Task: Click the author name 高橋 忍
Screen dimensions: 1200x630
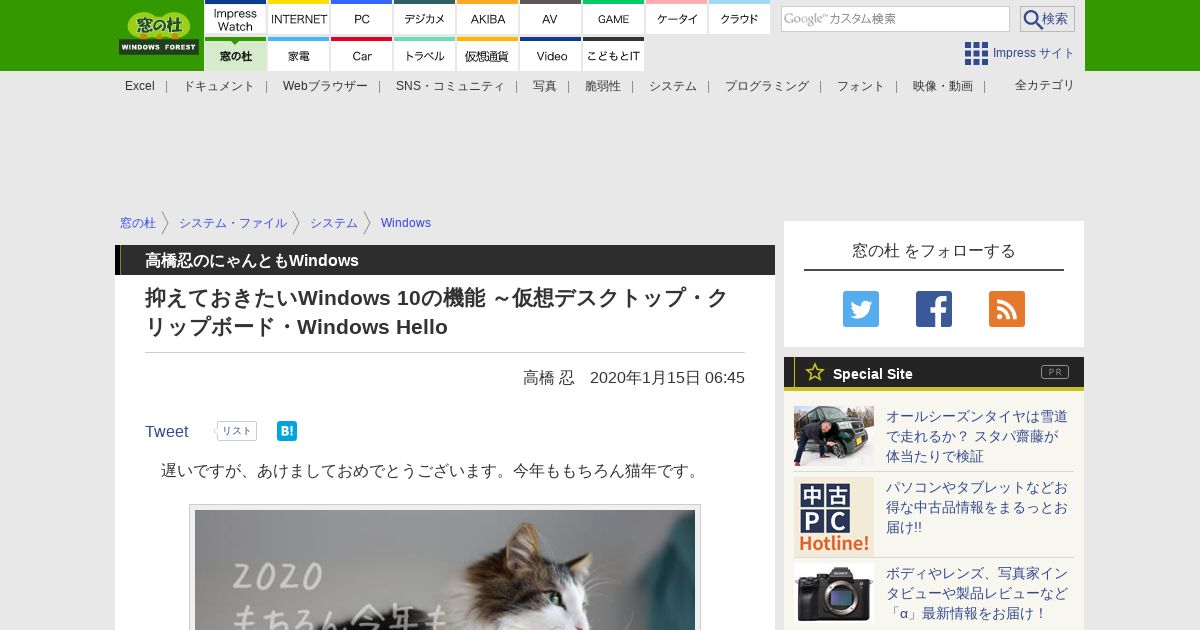Action: coord(549,377)
